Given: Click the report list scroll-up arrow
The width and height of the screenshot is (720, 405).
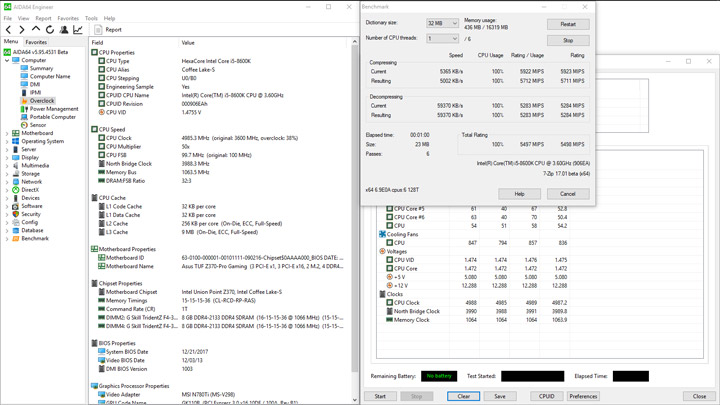Looking at the screenshot, I should 354,42.
